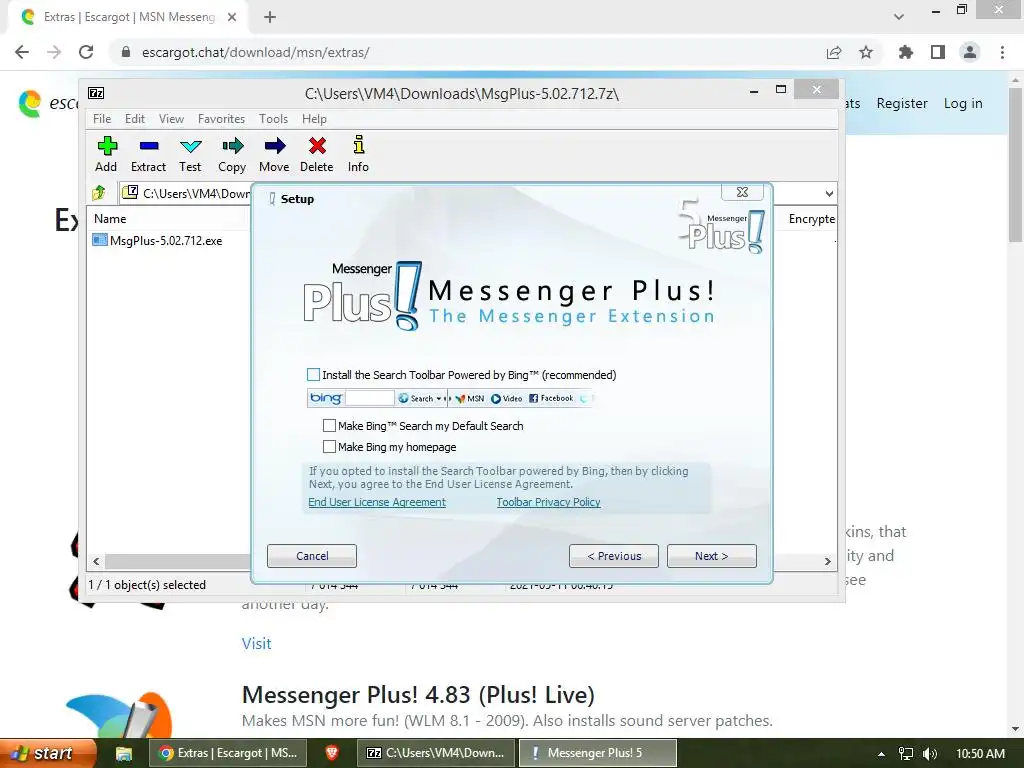The image size is (1024, 768).
Task: Reload the escargot.chat page
Action: pyautogui.click(x=86, y=52)
